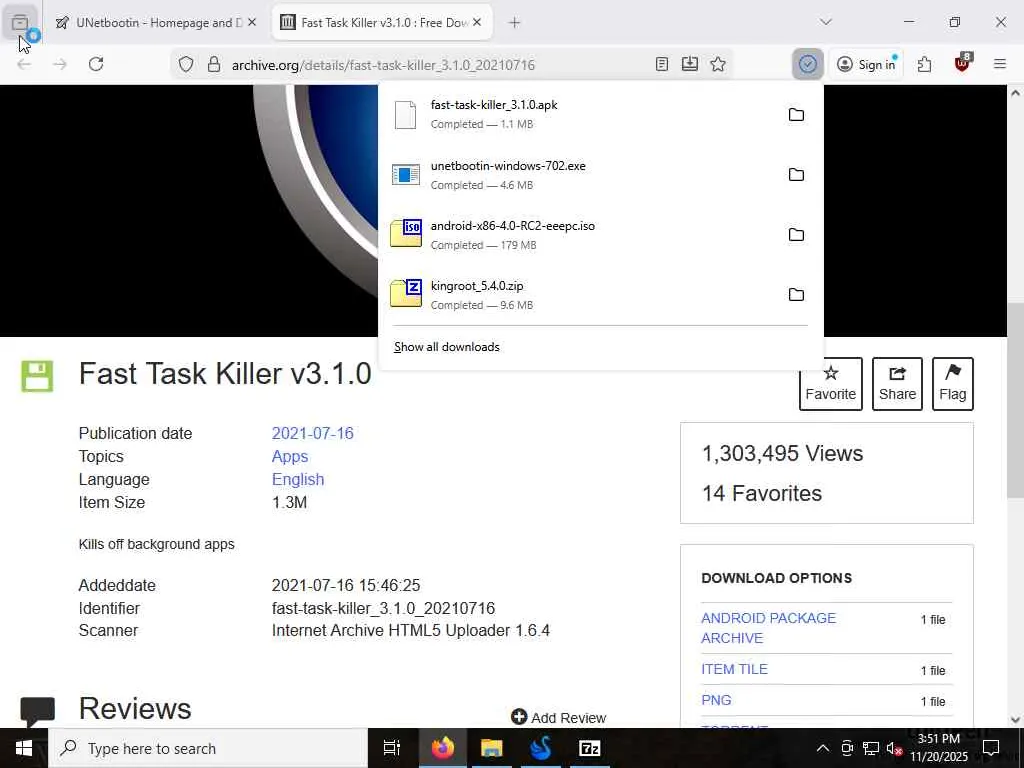This screenshot has height=768, width=1024.
Task: Toggle reader view icon
Action: 662,64
